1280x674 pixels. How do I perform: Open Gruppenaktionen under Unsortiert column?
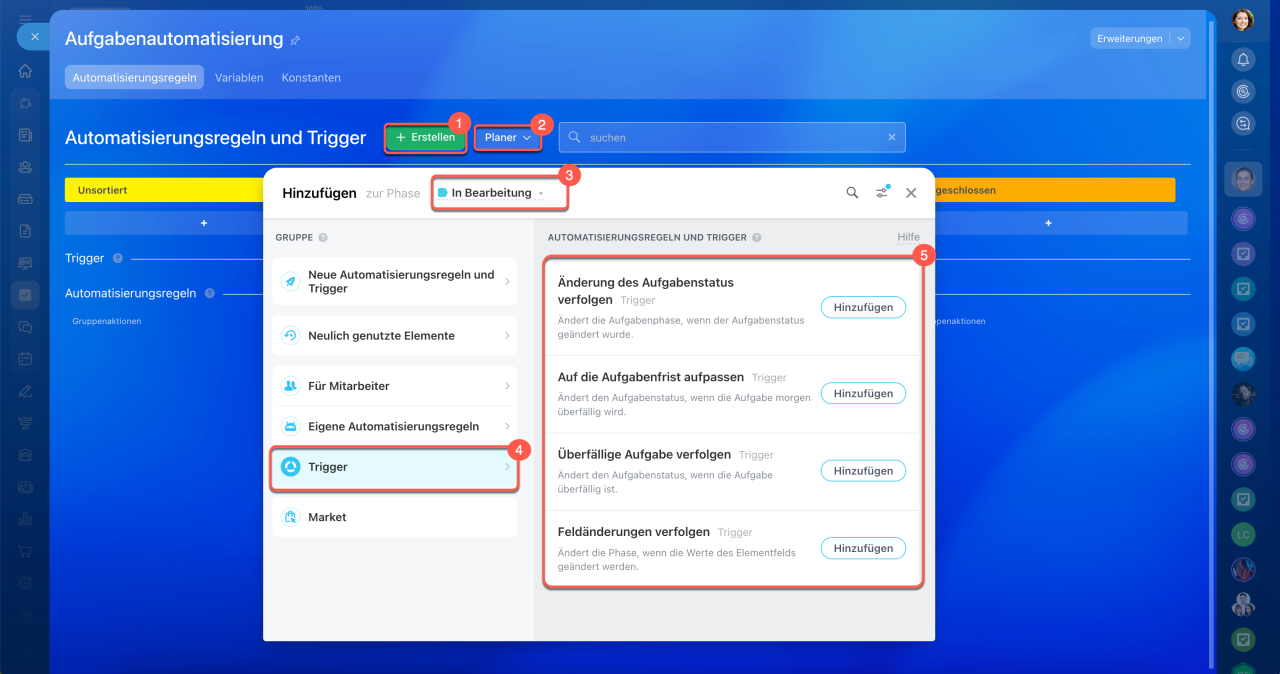coord(107,321)
